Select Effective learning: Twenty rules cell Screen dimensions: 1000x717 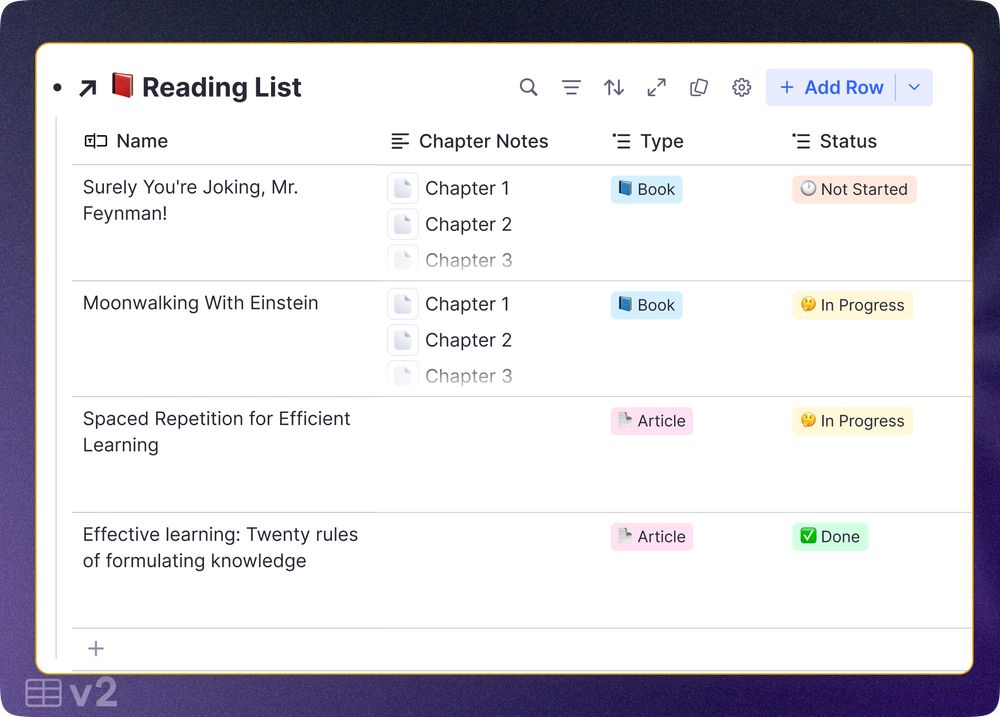tap(225, 570)
